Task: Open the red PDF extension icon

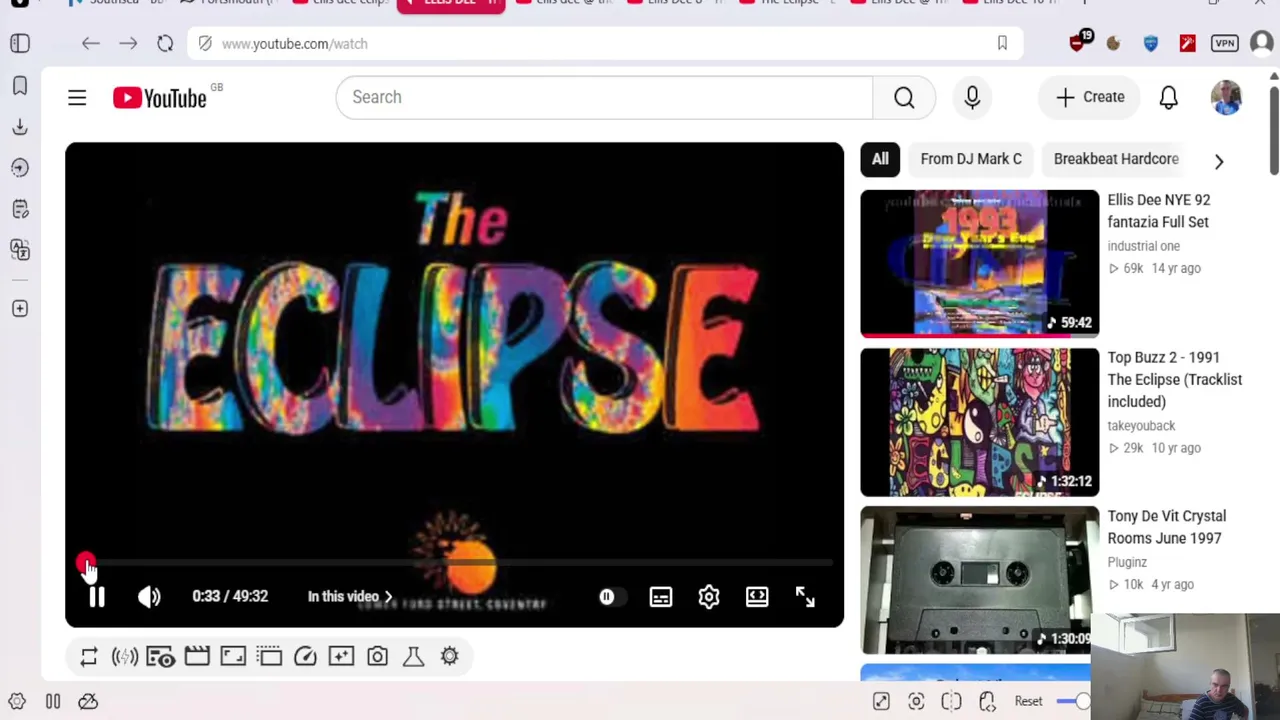Action: point(1187,43)
